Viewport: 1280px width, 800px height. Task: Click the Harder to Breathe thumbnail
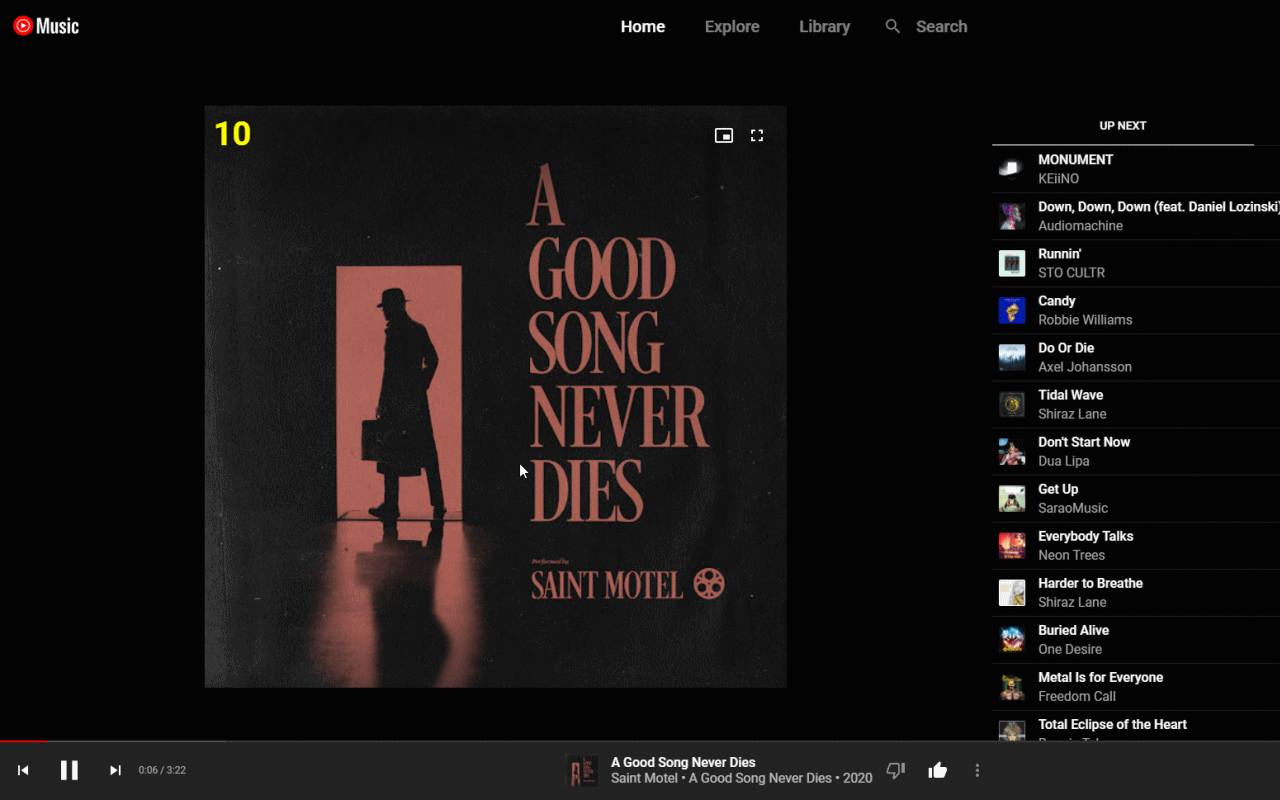point(1012,592)
